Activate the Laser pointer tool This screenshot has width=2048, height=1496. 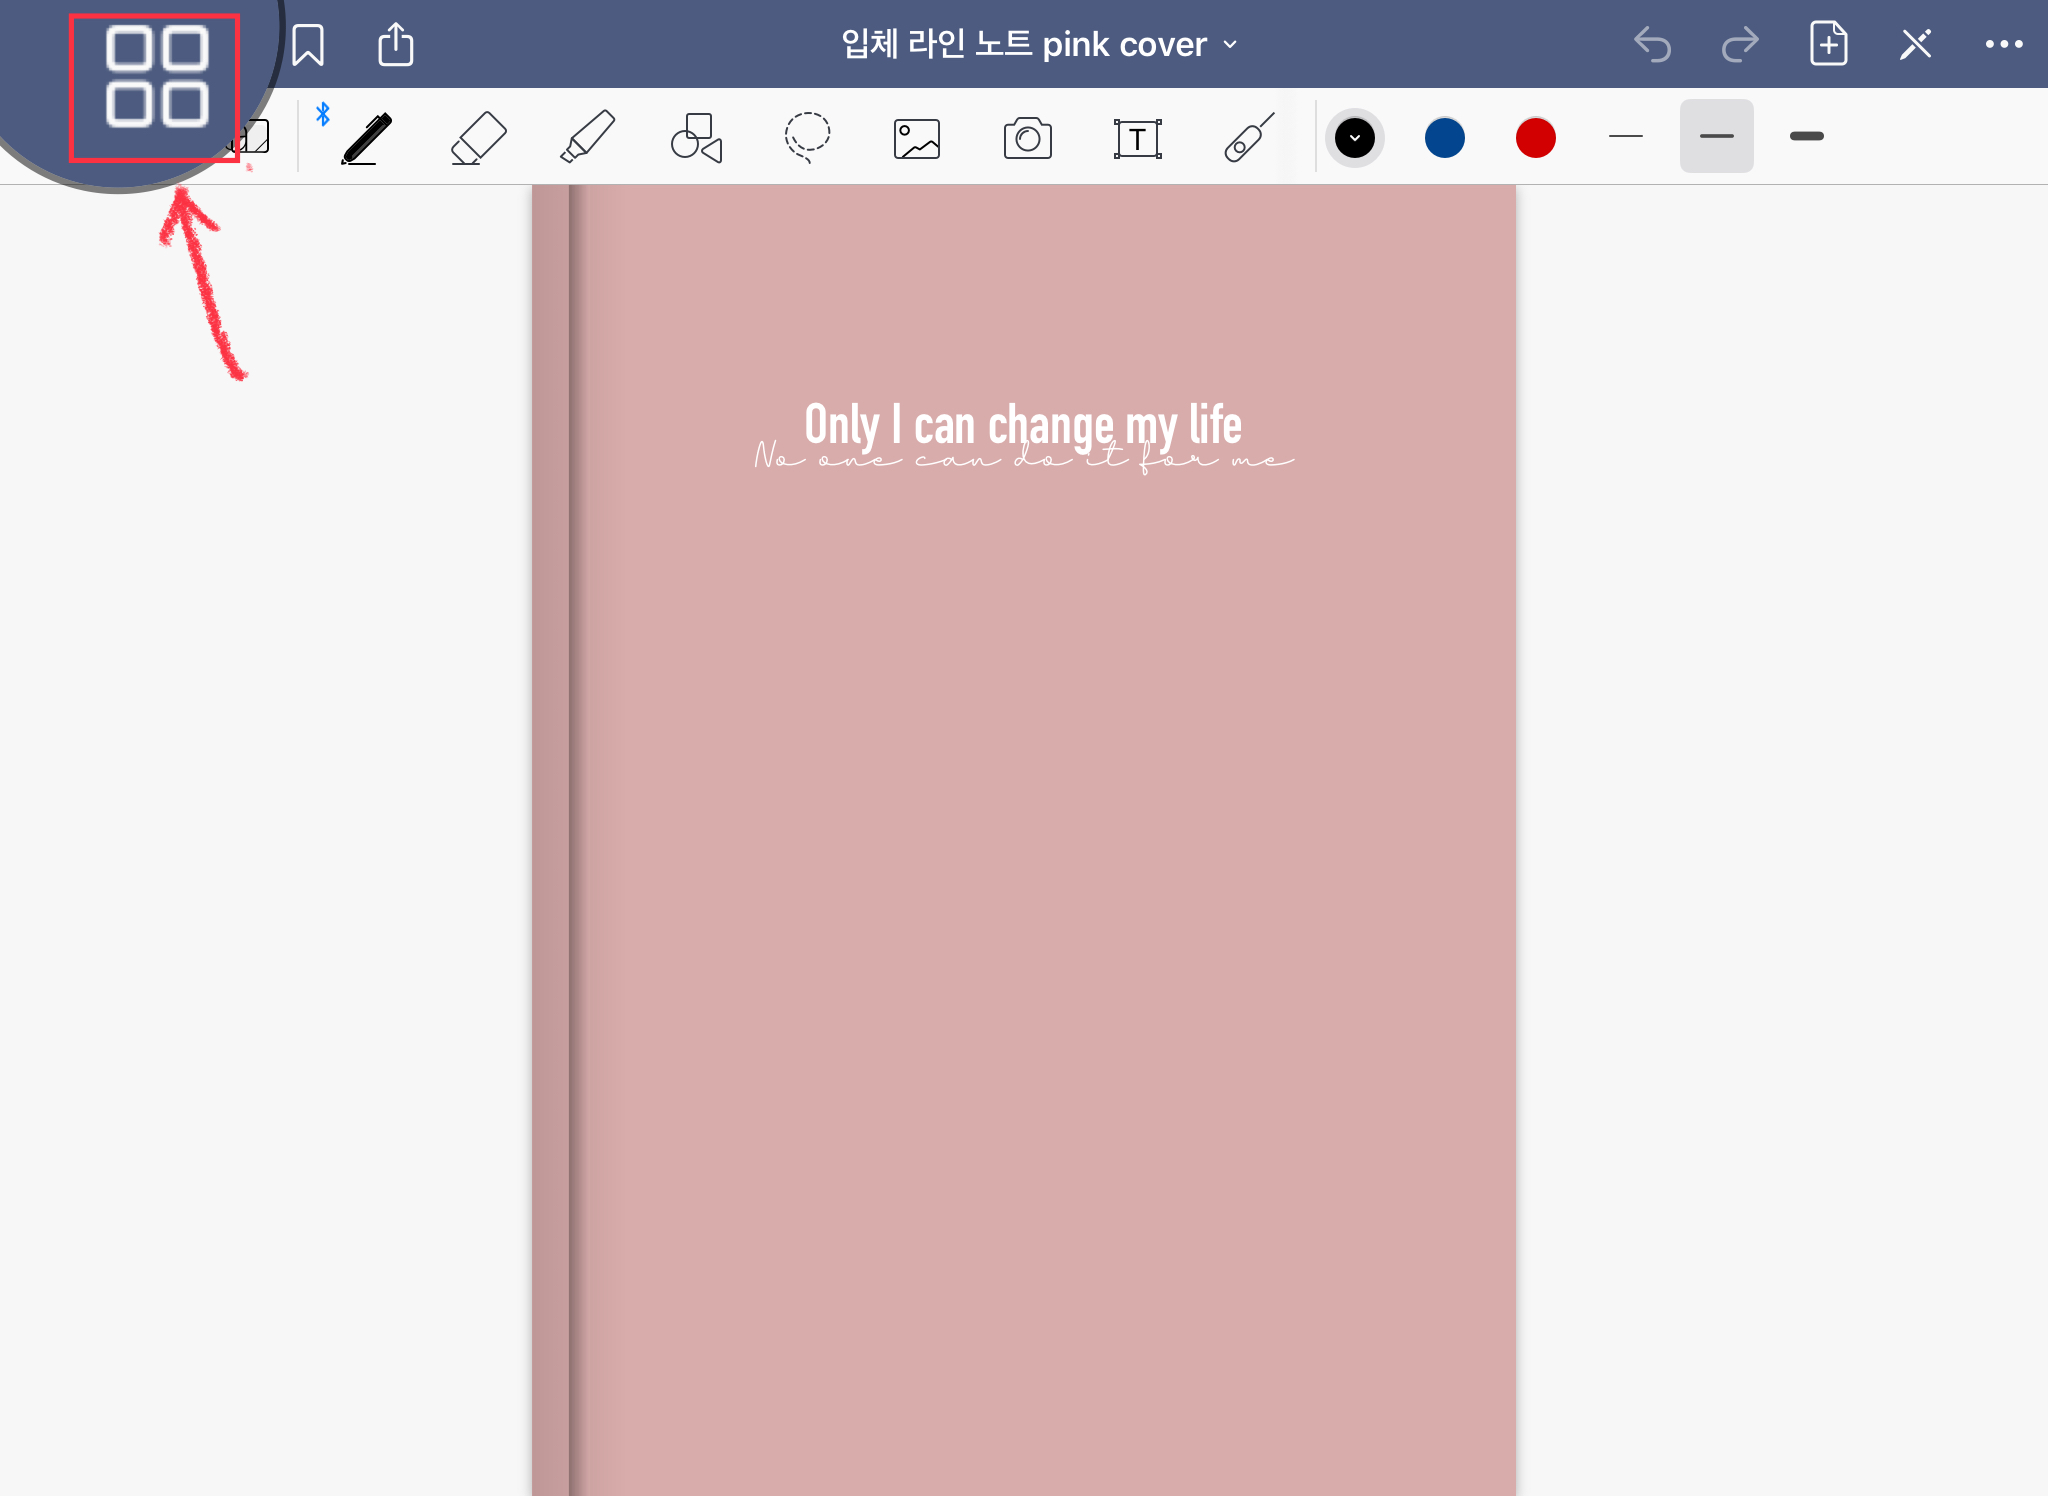[x=1248, y=138]
